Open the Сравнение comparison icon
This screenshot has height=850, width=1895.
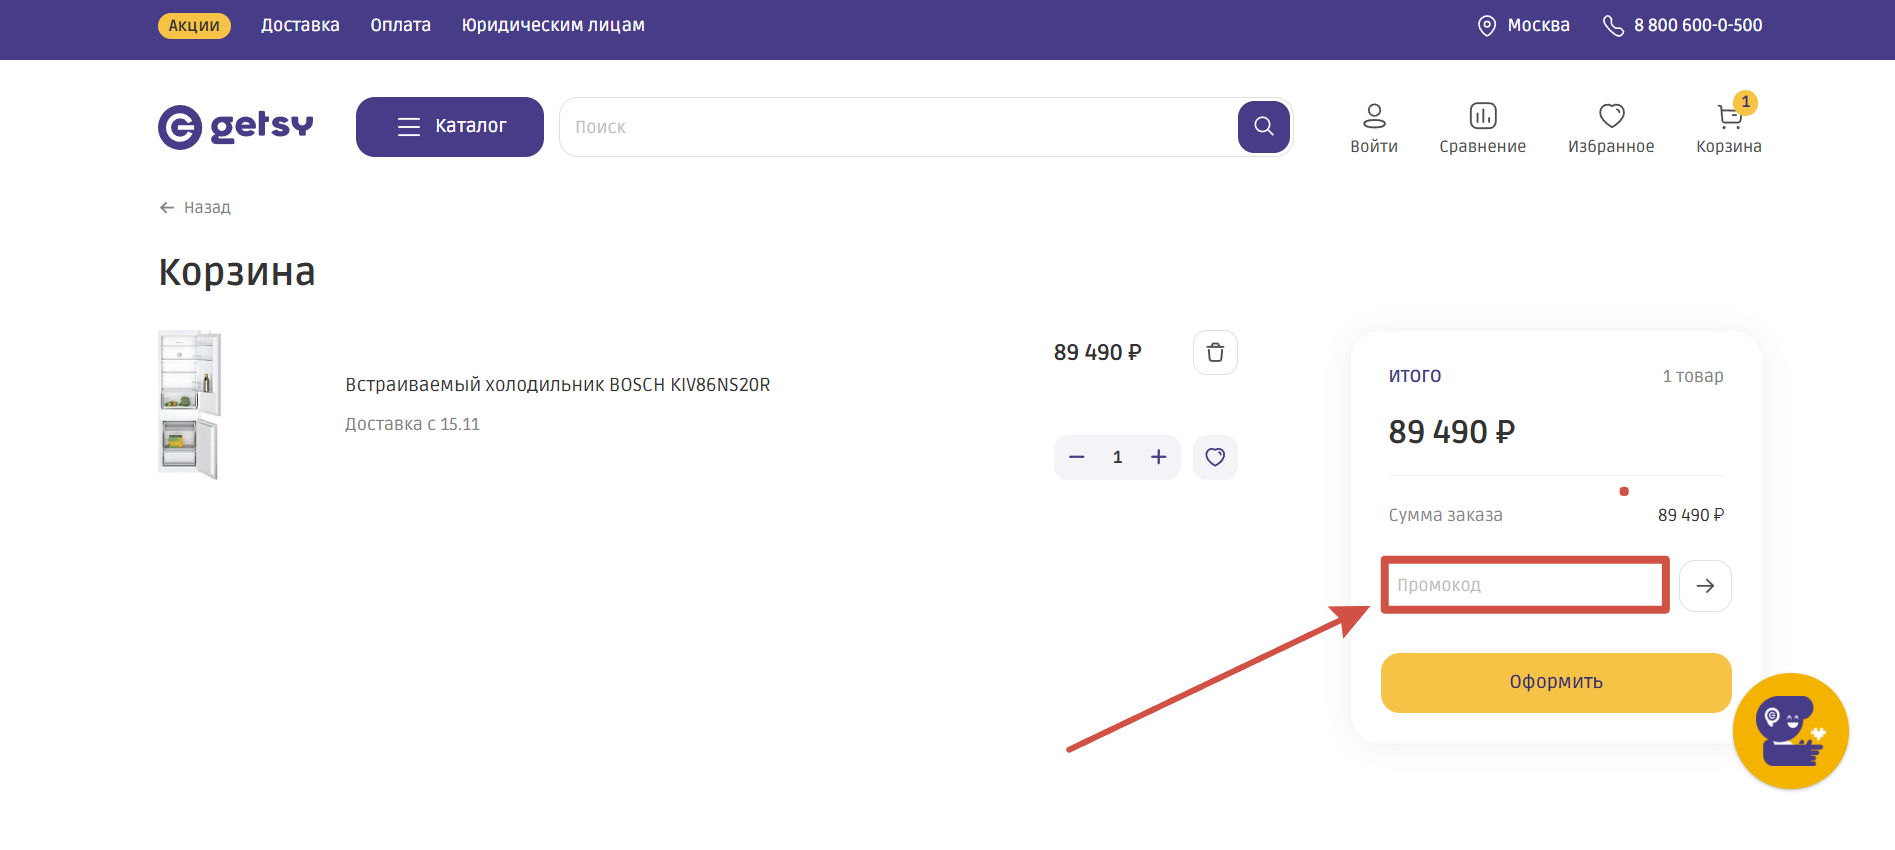(1482, 128)
